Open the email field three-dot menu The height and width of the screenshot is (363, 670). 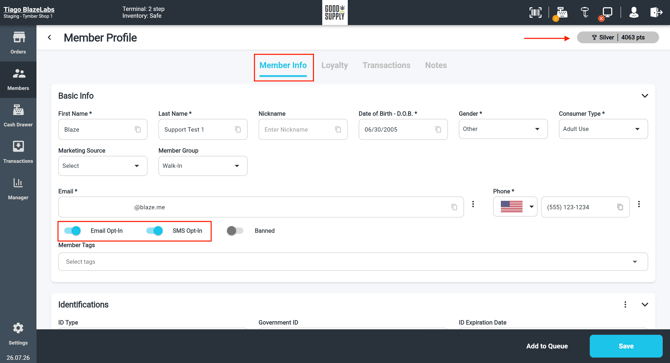[x=473, y=204]
